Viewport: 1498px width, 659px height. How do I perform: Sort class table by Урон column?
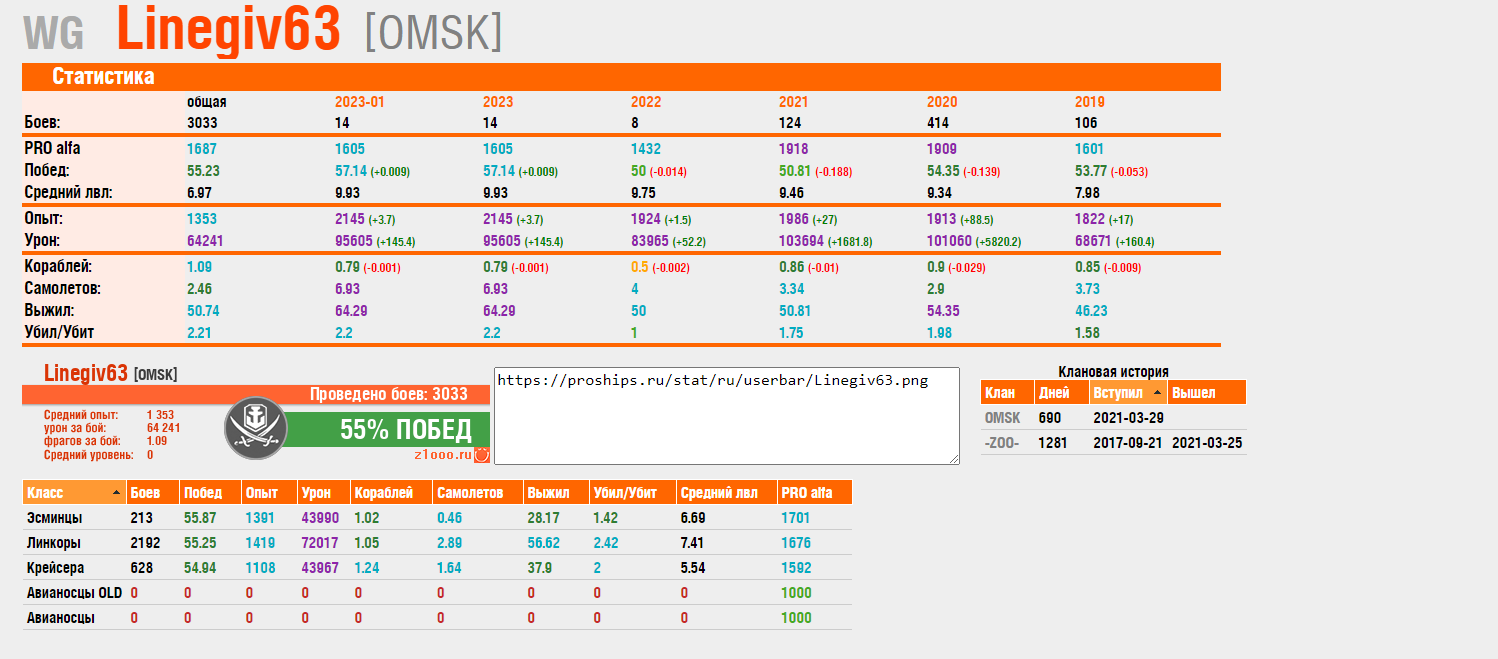[x=322, y=493]
